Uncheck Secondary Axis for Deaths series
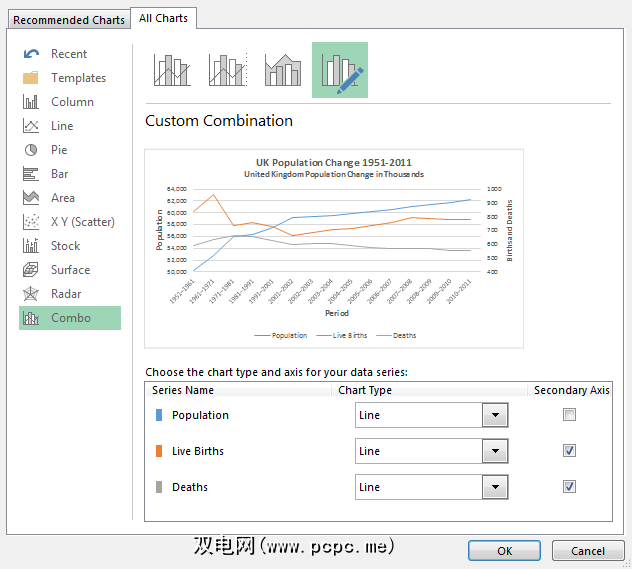This screenshot has width=632, height=569. (x=569, y=487)
